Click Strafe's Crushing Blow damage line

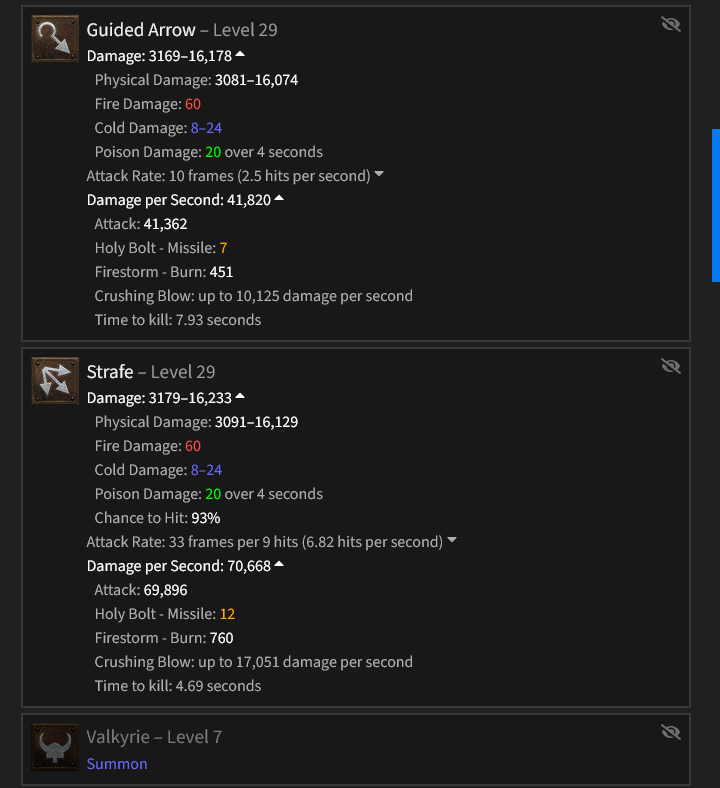pos(253,662)
